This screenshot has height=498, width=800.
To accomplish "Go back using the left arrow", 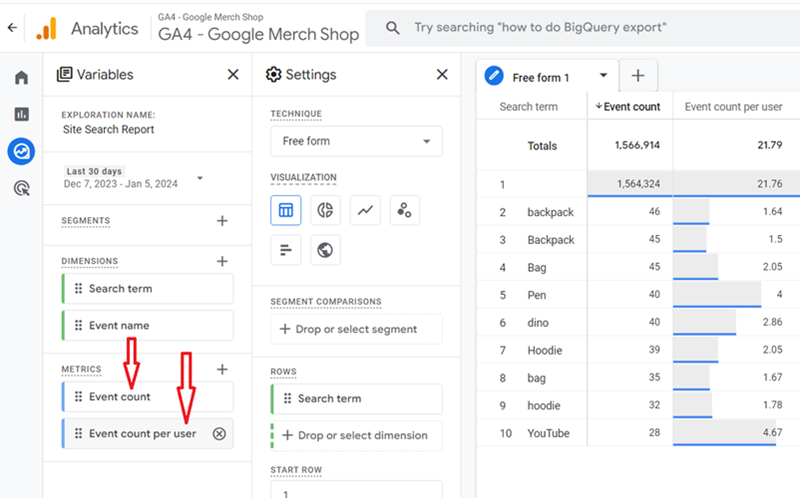I will (12, 28).
